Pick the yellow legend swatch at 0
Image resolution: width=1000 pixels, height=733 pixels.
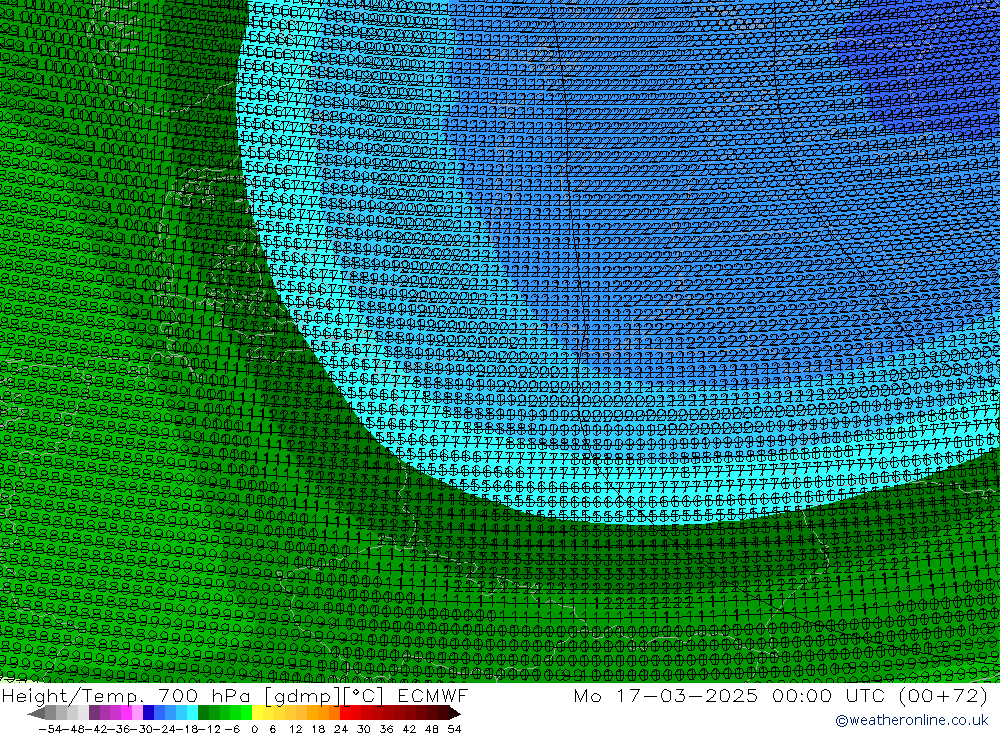(x=258, y=713)
